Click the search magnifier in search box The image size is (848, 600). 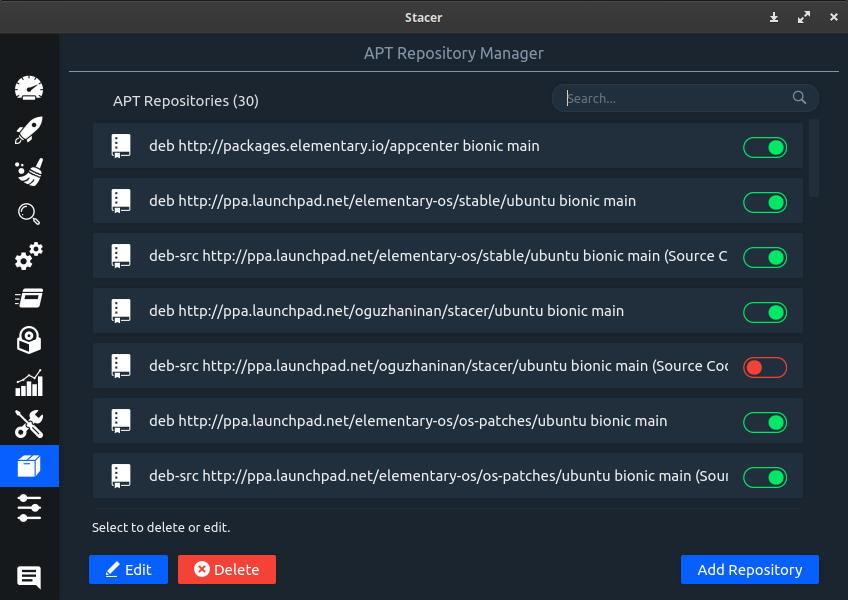(x=799, y=97)
